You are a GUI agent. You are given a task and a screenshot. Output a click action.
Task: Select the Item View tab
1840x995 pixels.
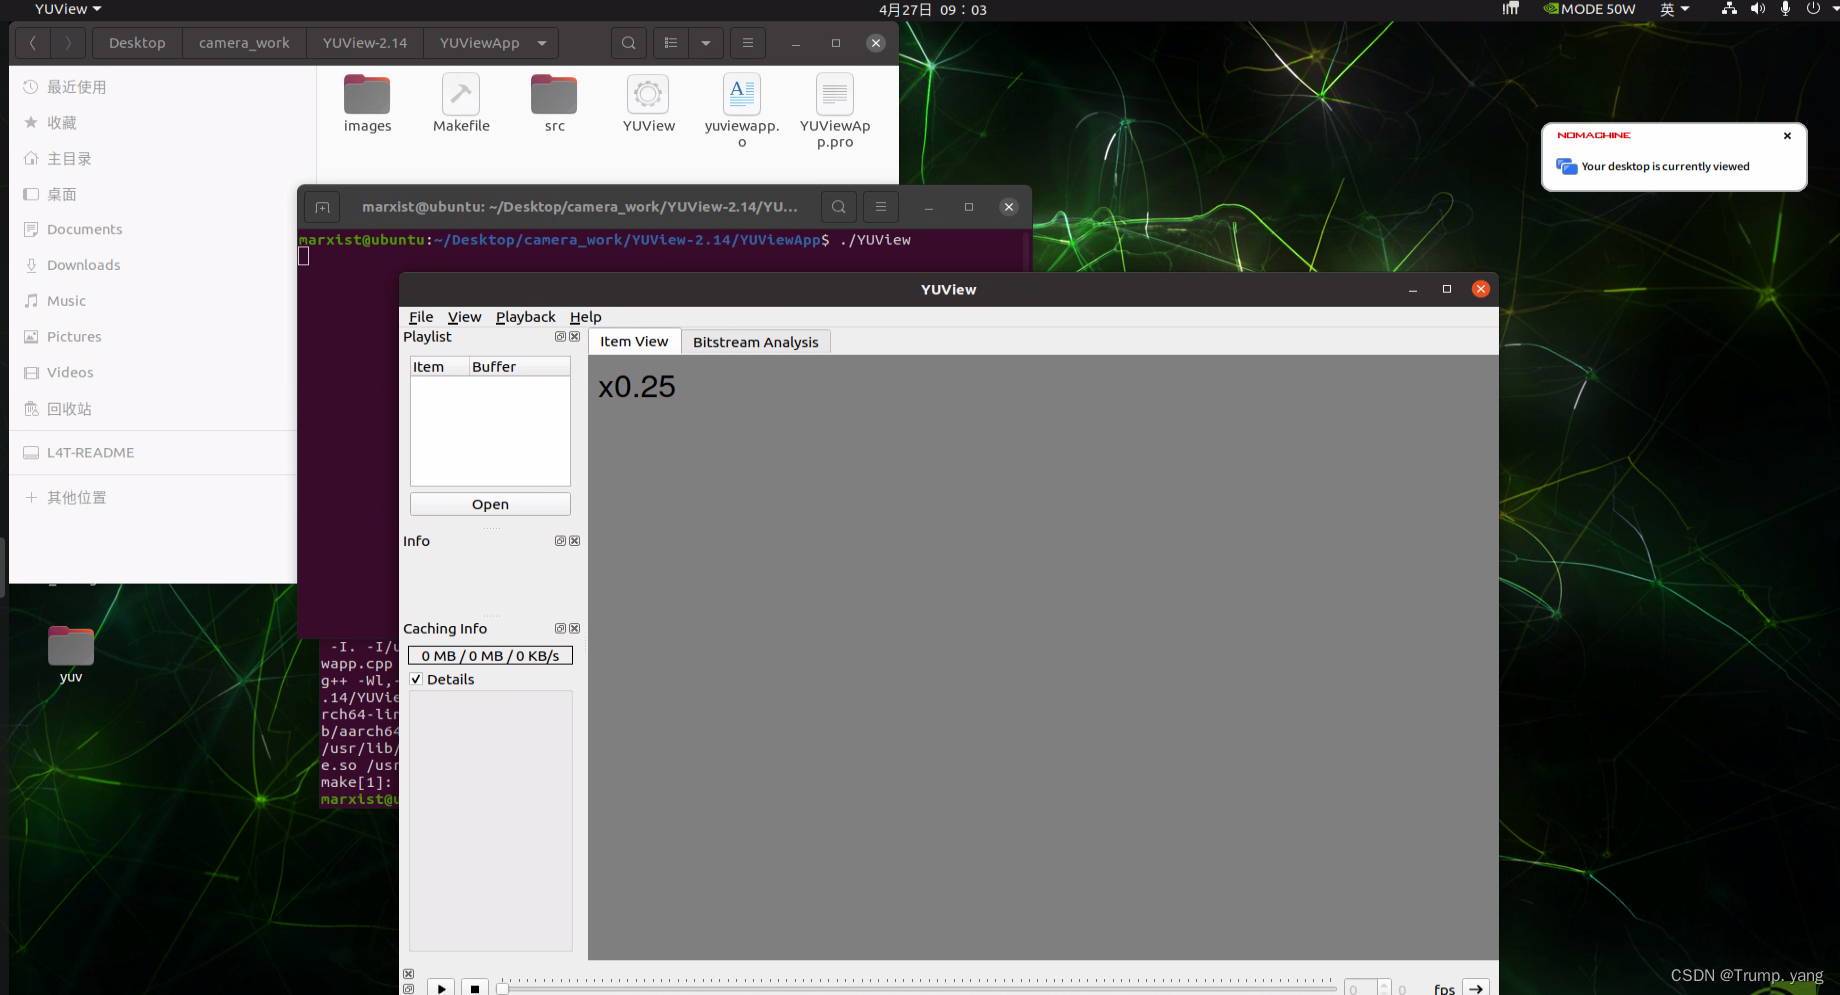(634, 341)
